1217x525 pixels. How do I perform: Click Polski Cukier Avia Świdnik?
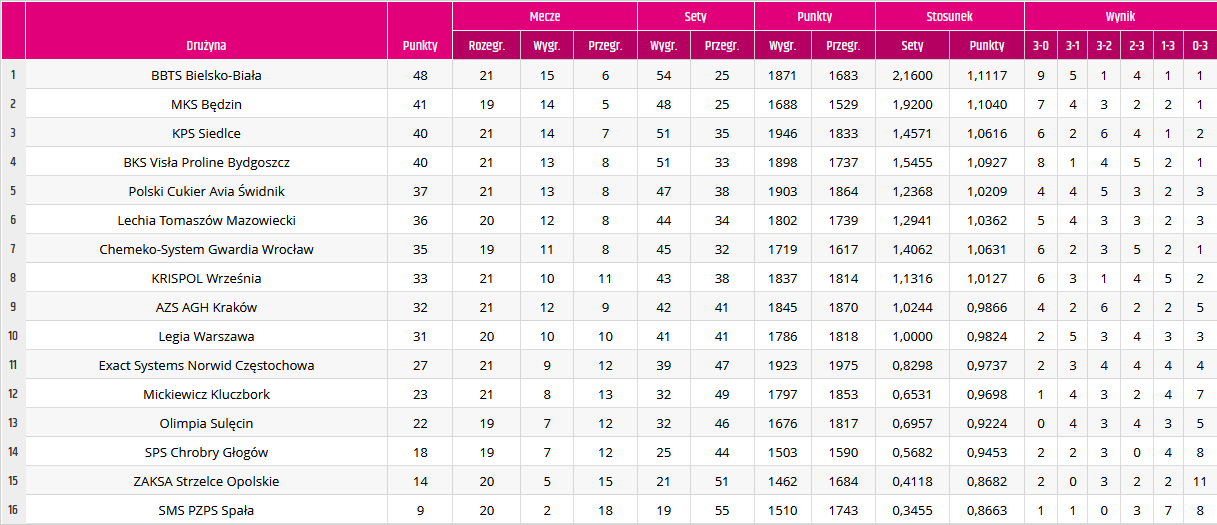coord(206,192)
